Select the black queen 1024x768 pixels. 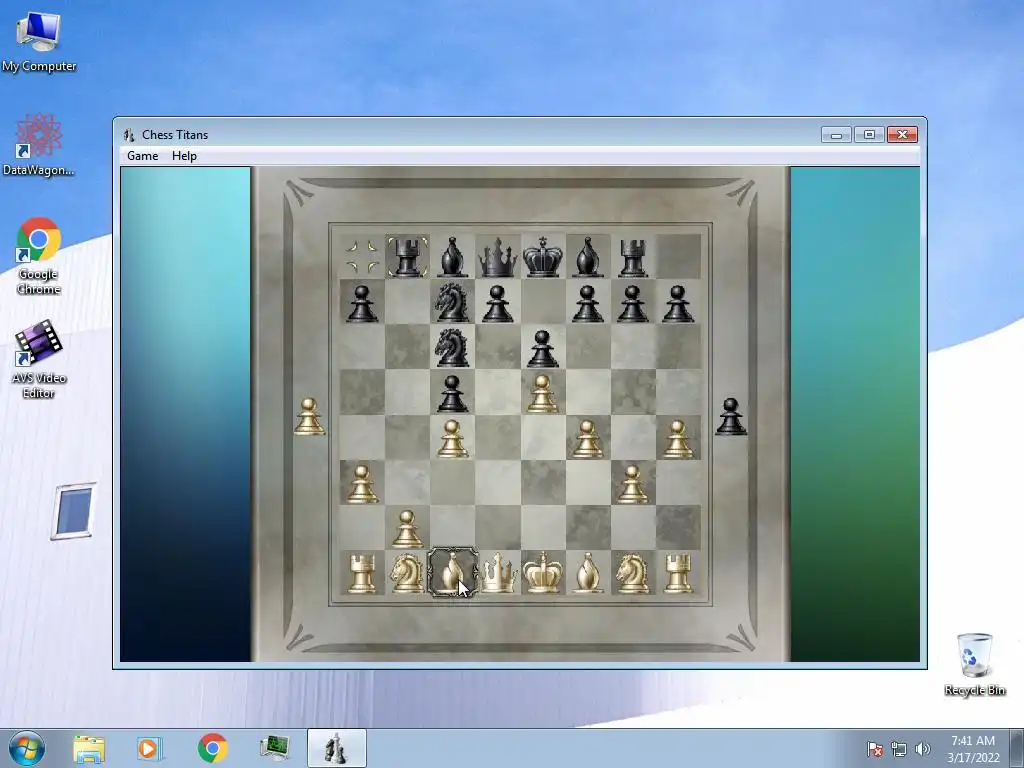pyautogui.click(x=498, y=257)
